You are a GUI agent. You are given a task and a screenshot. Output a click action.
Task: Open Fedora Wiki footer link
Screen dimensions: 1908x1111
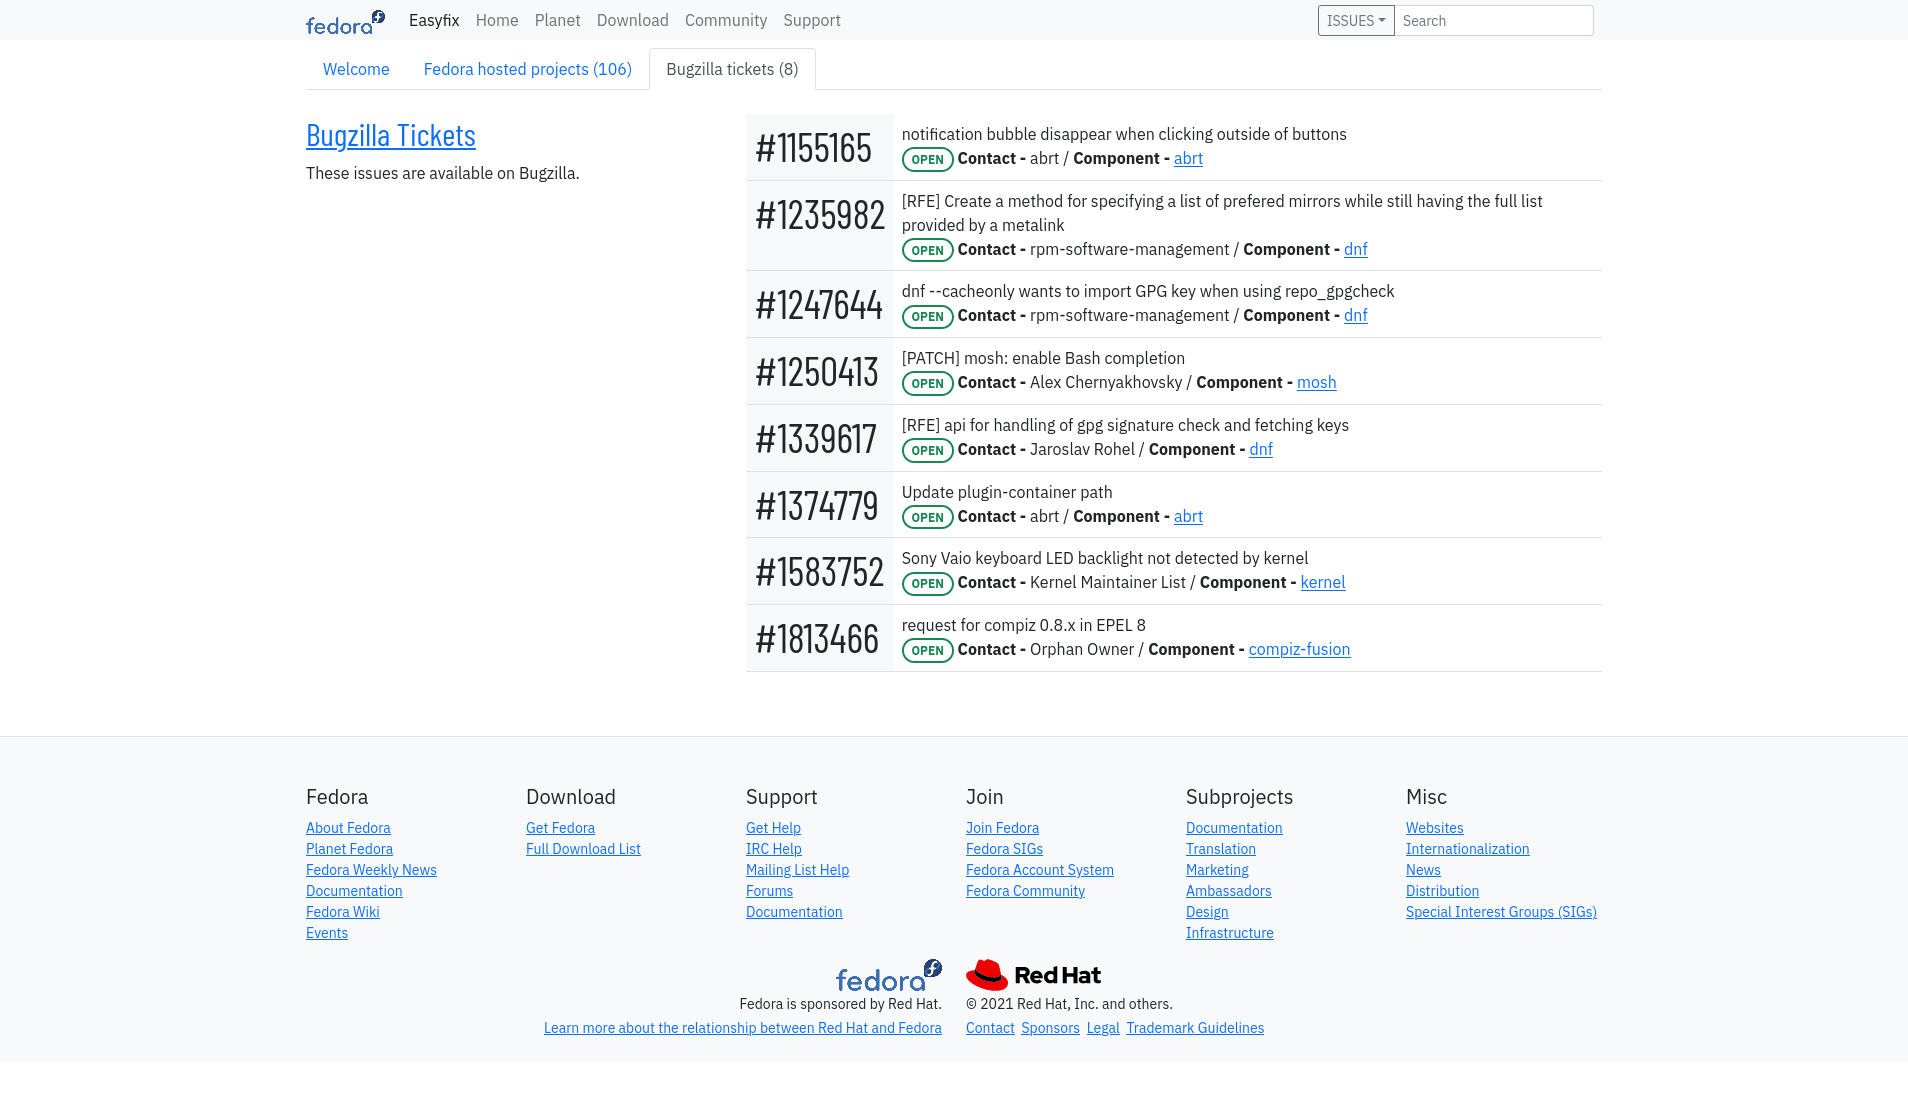pyautogui.click(x=343, y=912)
